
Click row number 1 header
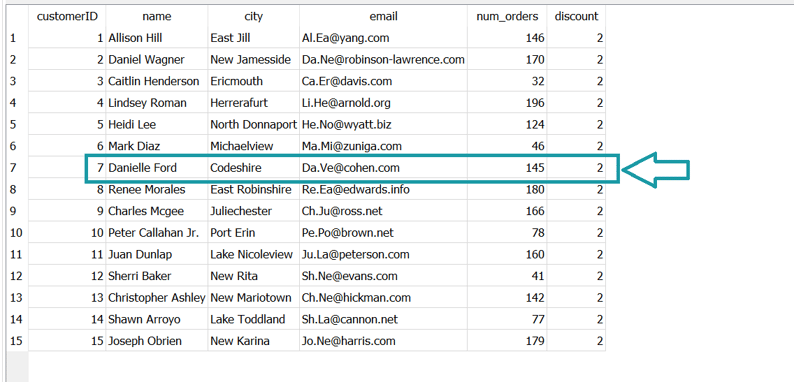tap(14, 38)
